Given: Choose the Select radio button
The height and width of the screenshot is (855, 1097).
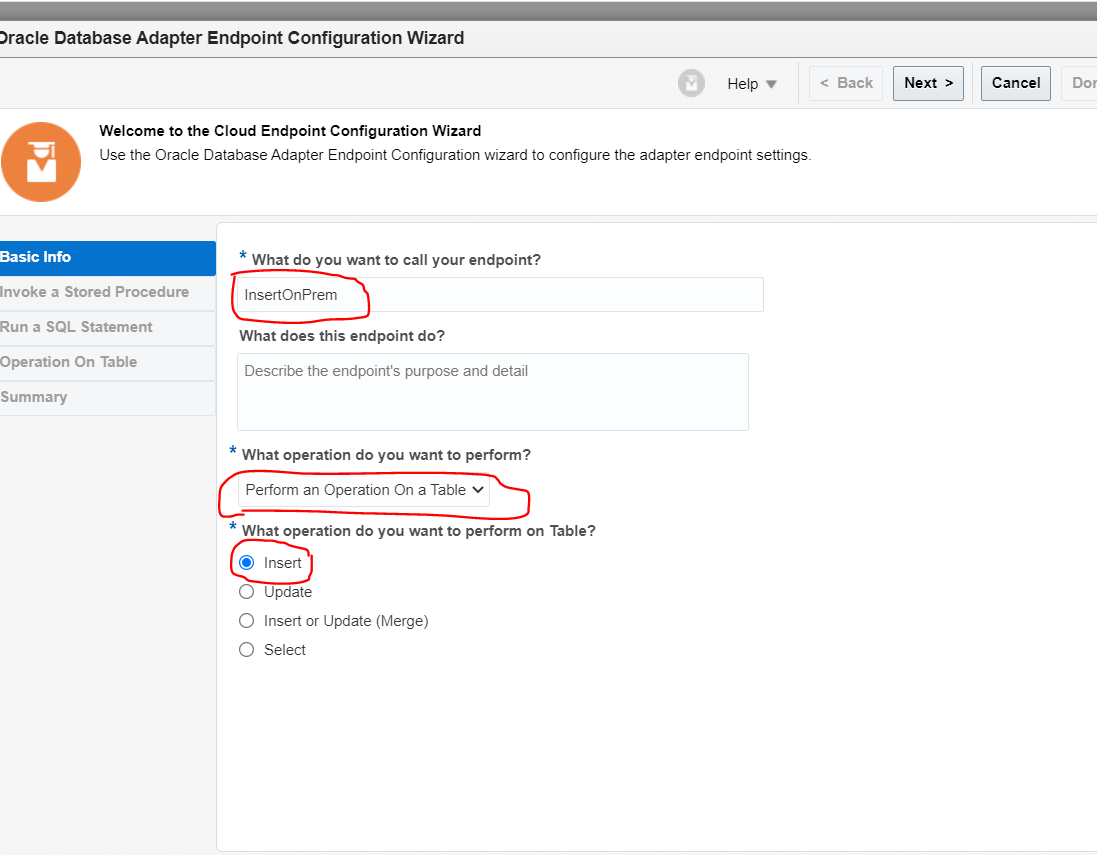Looking at the screenshot, I should pos(246,650).
